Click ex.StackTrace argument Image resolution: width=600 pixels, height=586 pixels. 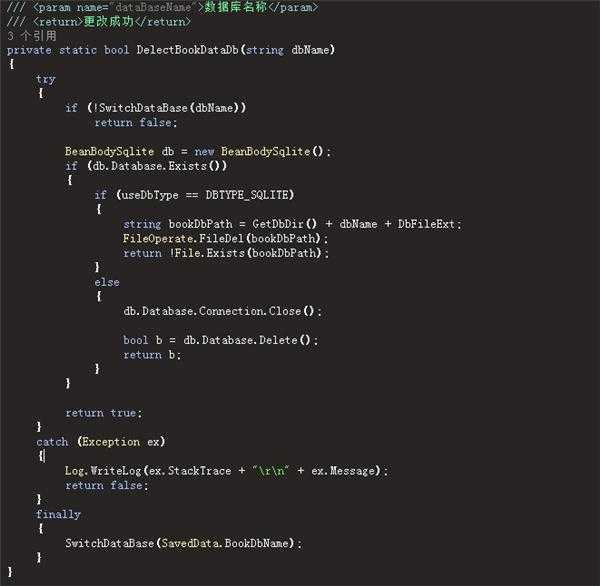[x=190, y=471]
